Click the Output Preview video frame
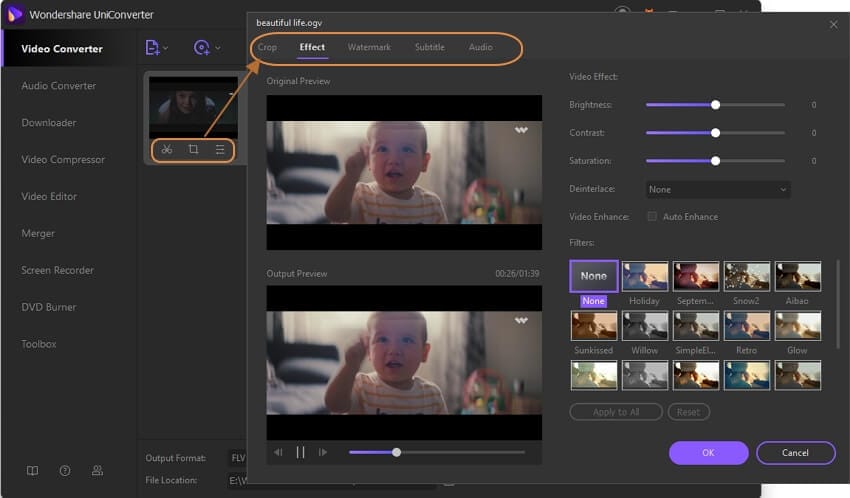 [404, 363]
